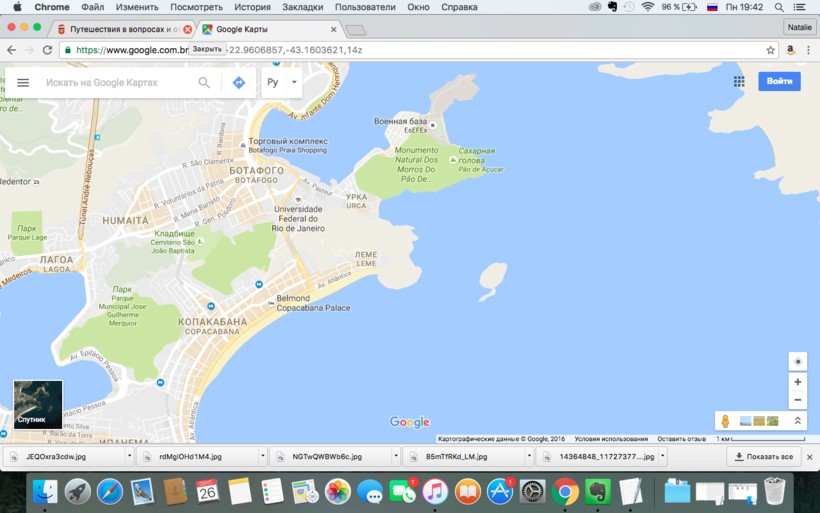Click the Условия использования link
This screenshot has width=820, height=513.
(611, 439)
